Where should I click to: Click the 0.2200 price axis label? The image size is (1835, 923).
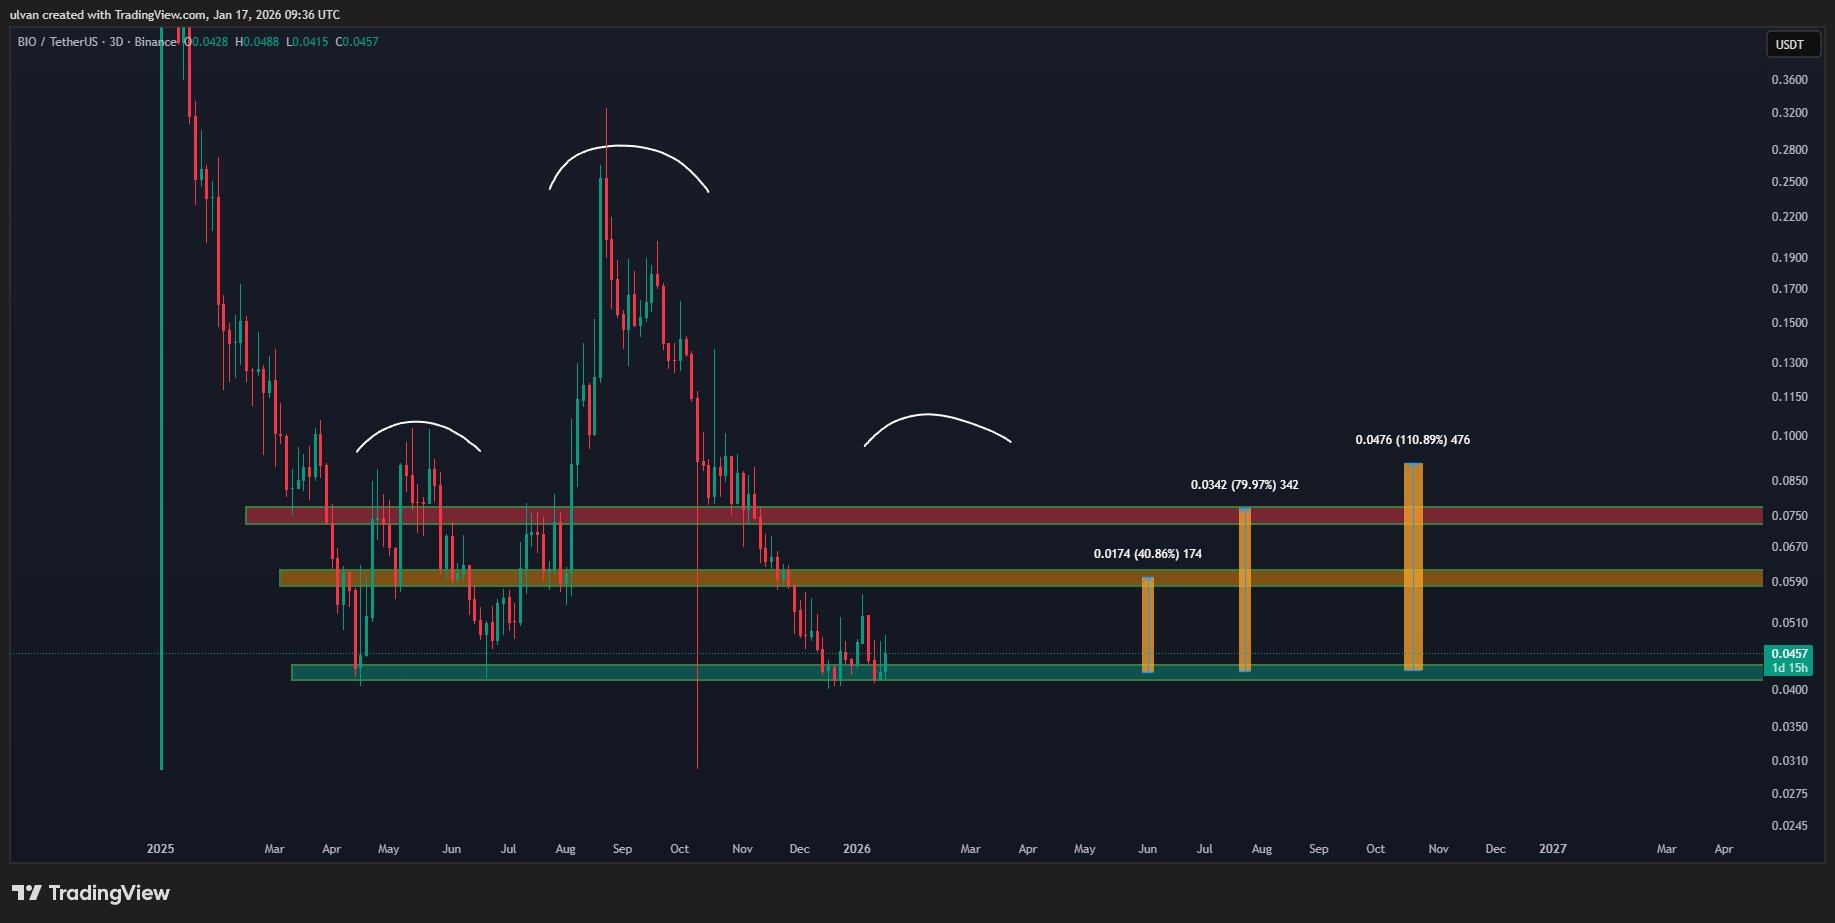point(1789,217)
